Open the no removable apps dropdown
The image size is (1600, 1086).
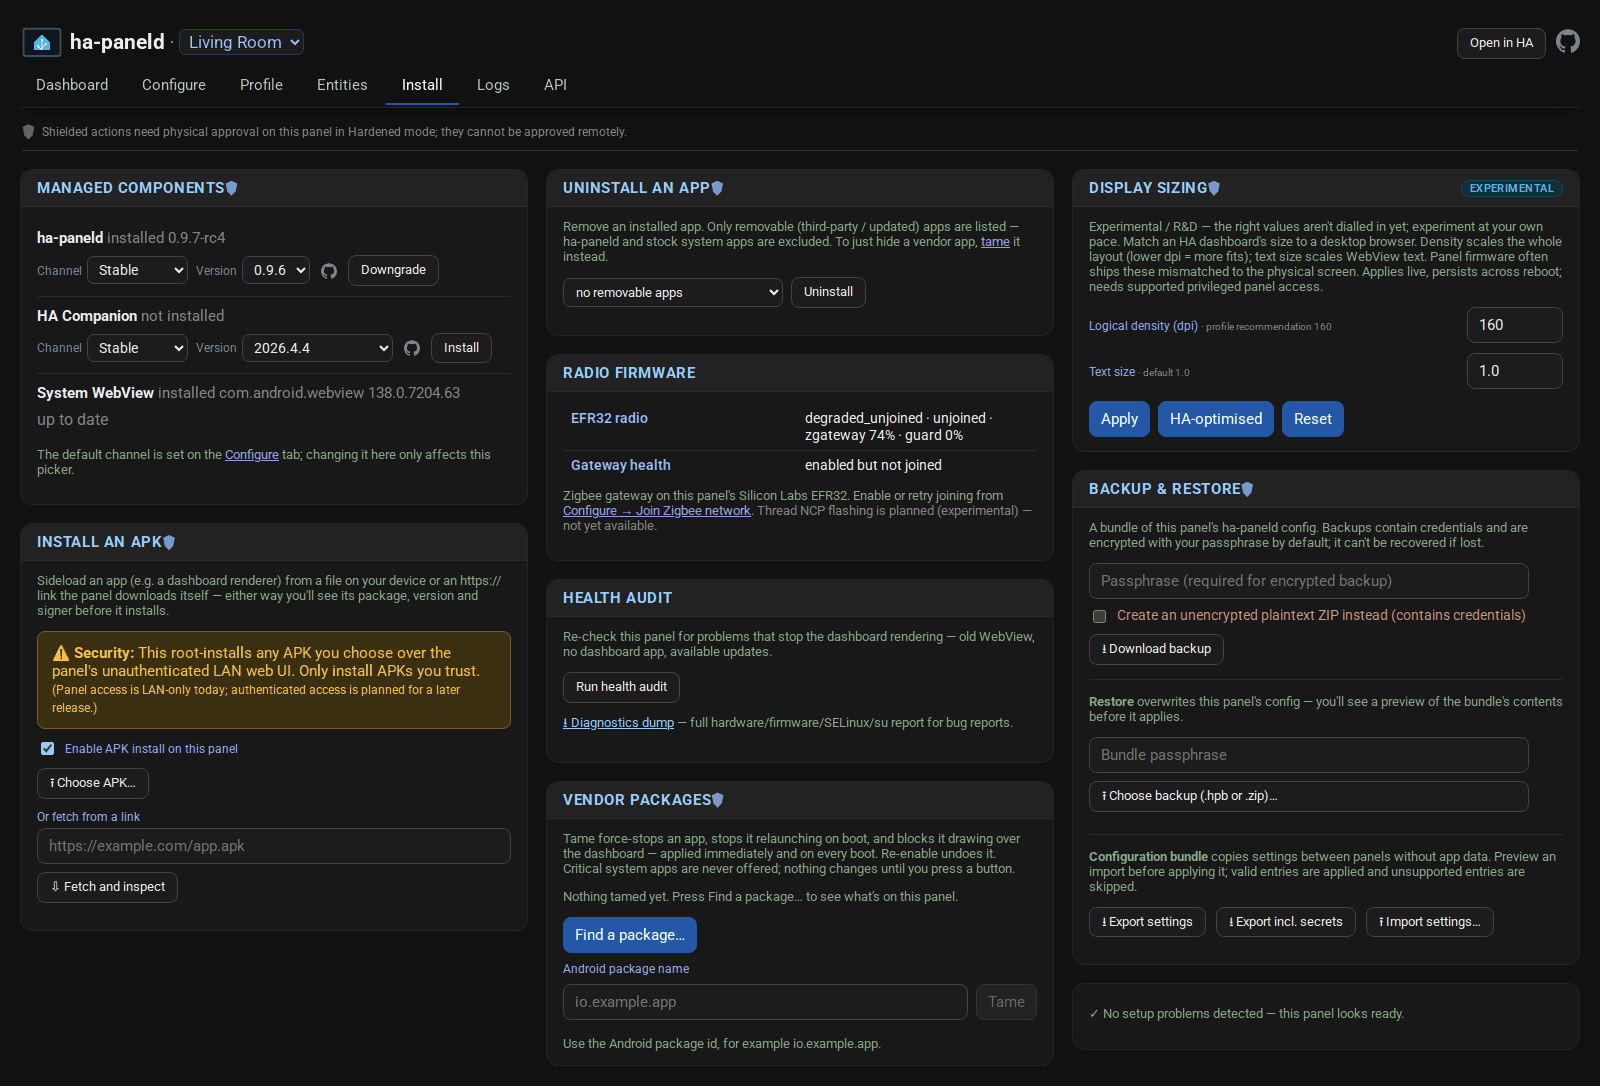tap(673, 292)
